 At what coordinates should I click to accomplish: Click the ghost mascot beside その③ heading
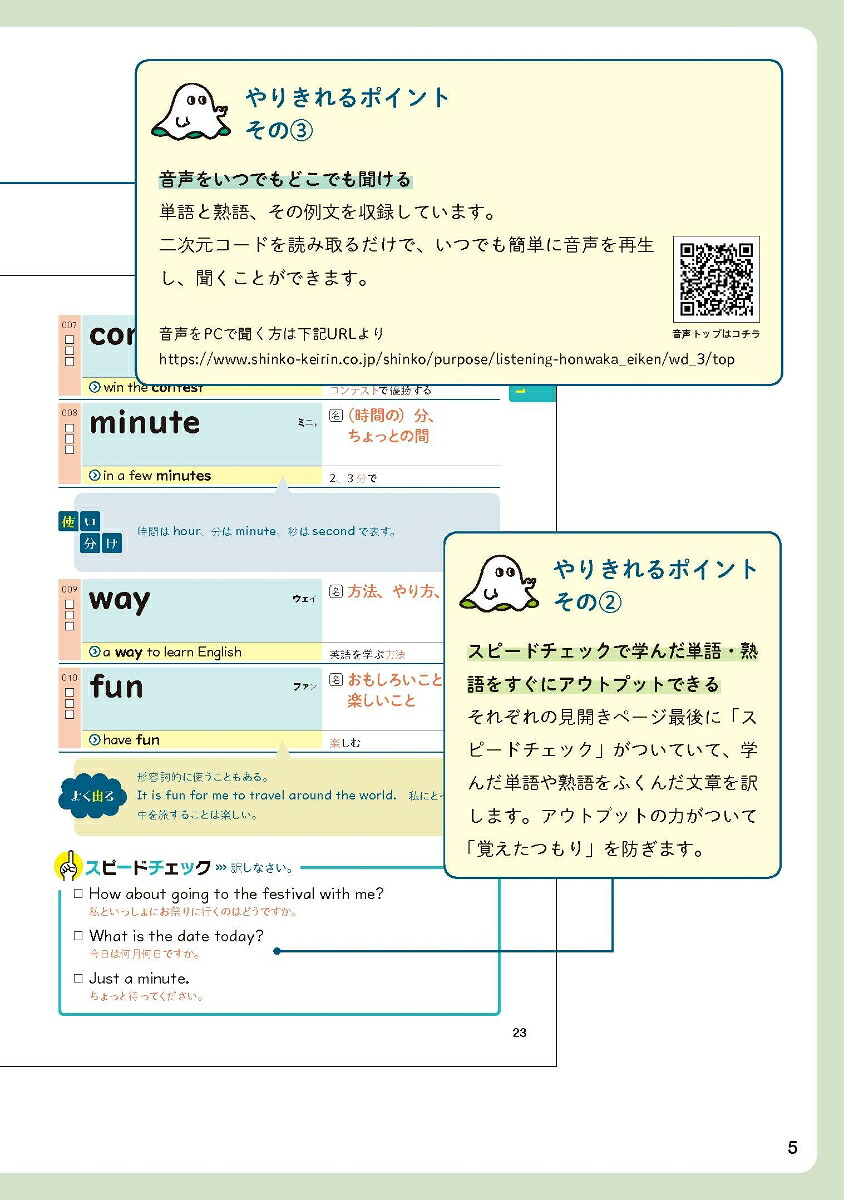click(x=191, y=112)
